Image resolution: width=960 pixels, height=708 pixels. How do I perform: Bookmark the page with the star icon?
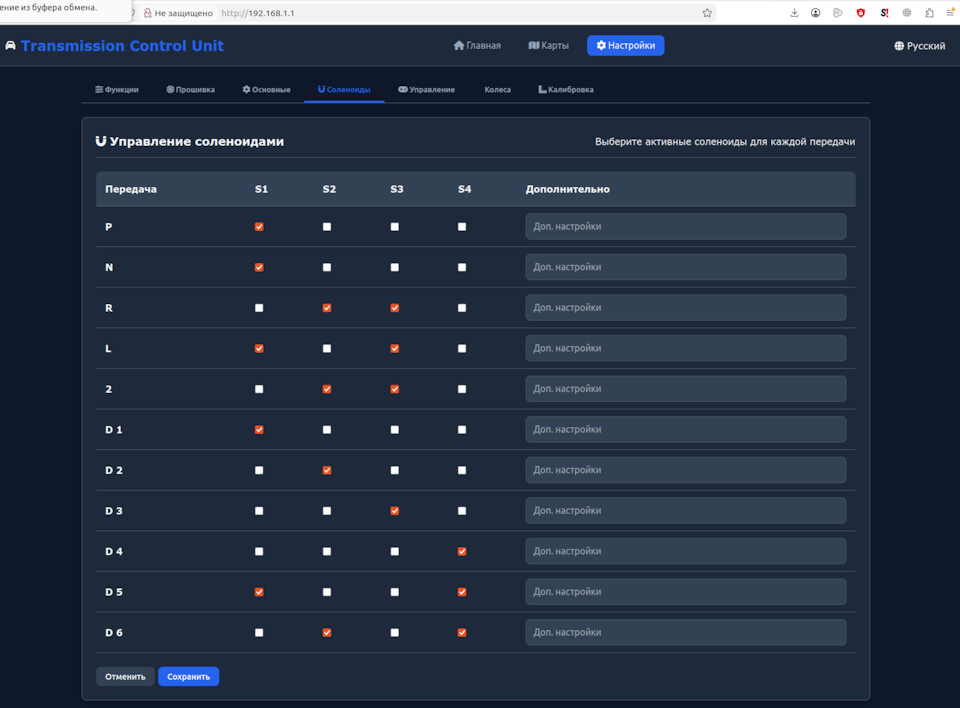(x=706, y=13)
